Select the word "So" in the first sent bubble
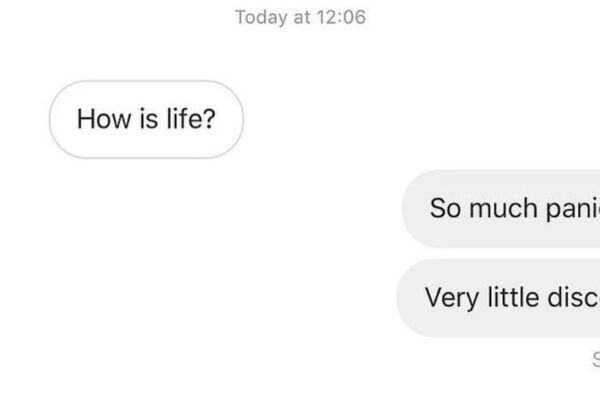The image size is (600, 399). [445, 208]
